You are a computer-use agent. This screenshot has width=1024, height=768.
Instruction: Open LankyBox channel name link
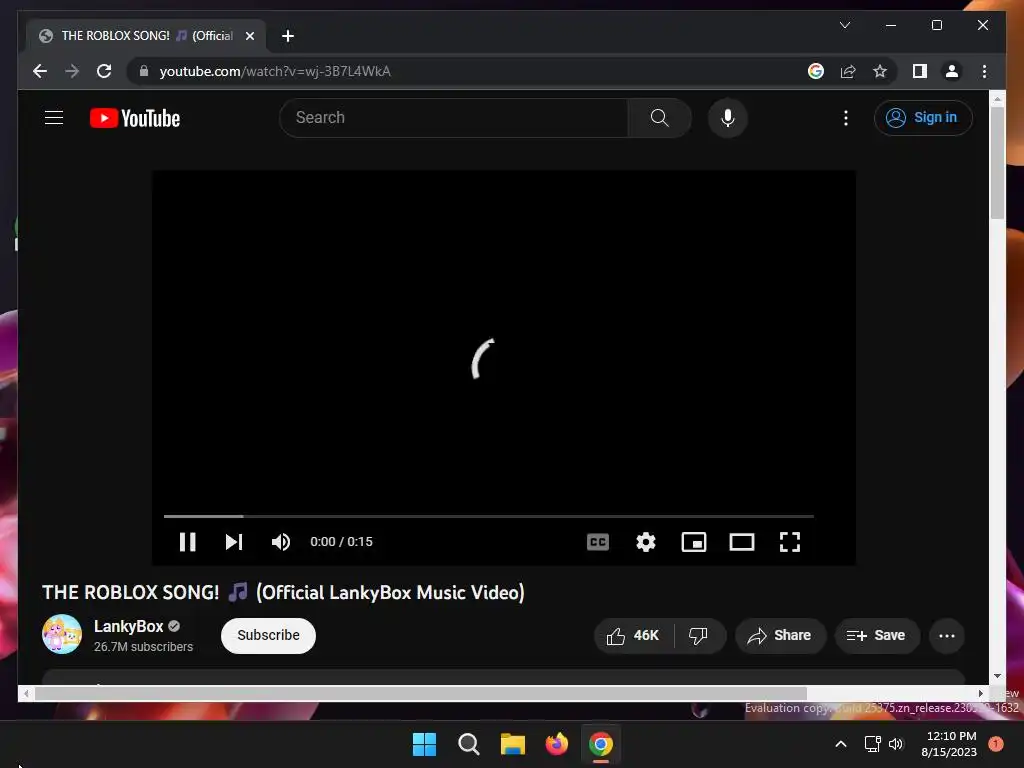(129, 626)
